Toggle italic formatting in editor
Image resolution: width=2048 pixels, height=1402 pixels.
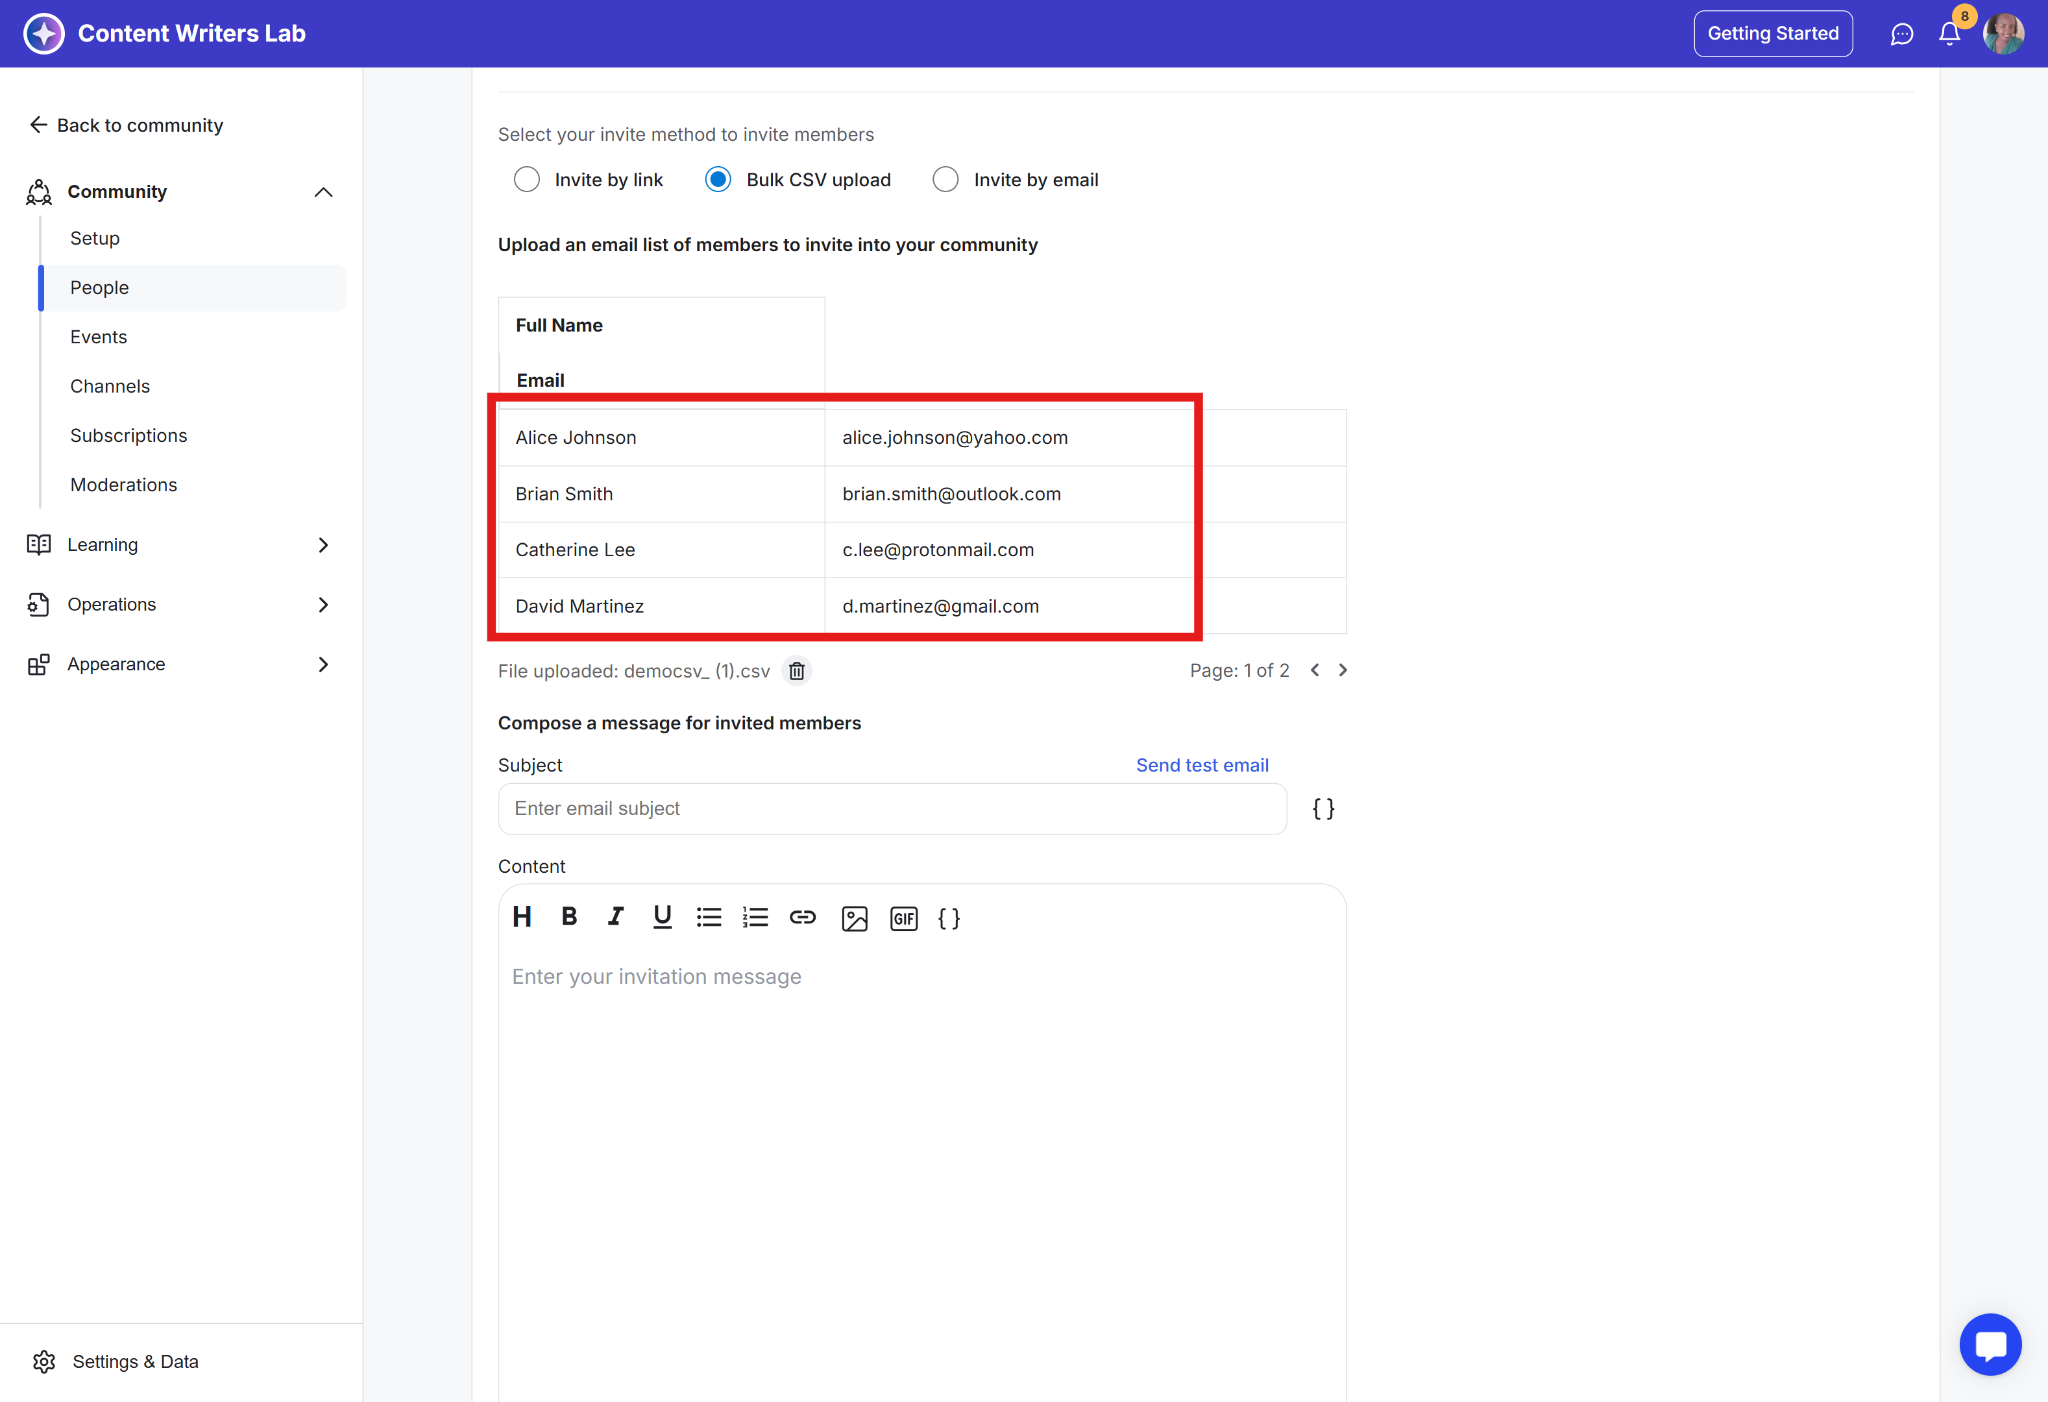click(x=615, y=917)
